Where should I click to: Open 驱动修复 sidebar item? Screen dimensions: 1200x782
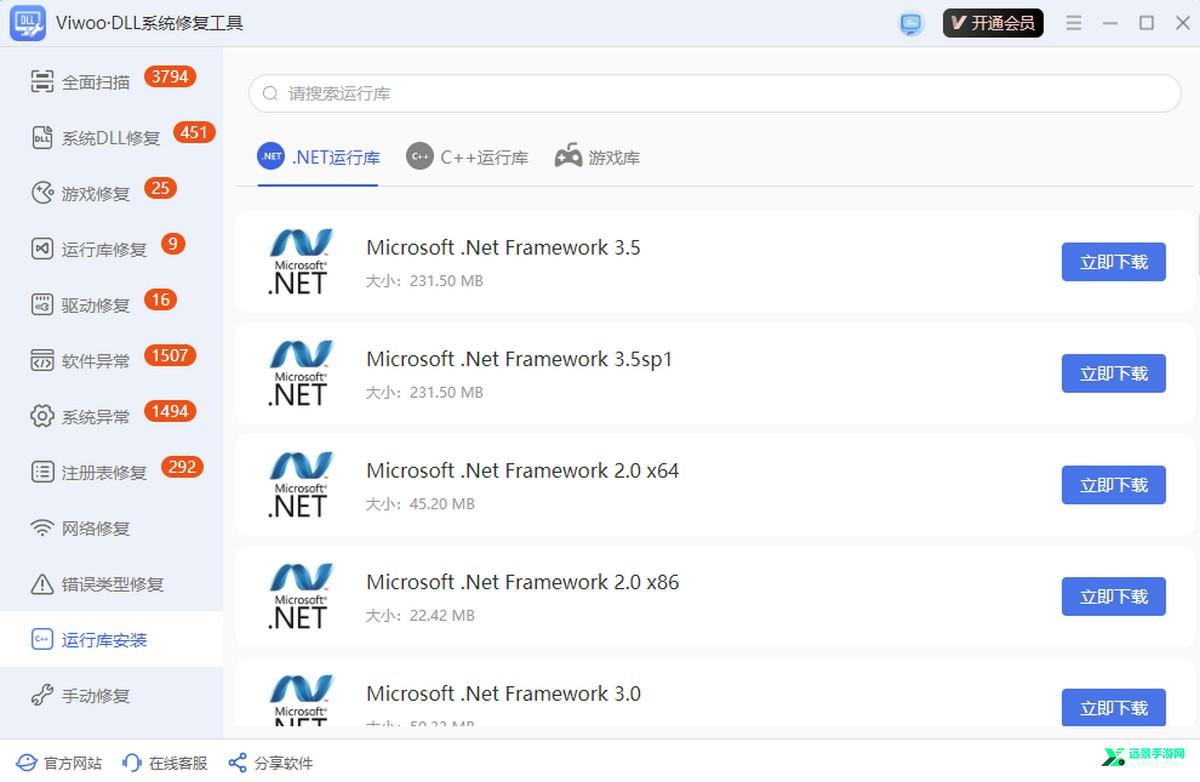[x=111, y=305]
